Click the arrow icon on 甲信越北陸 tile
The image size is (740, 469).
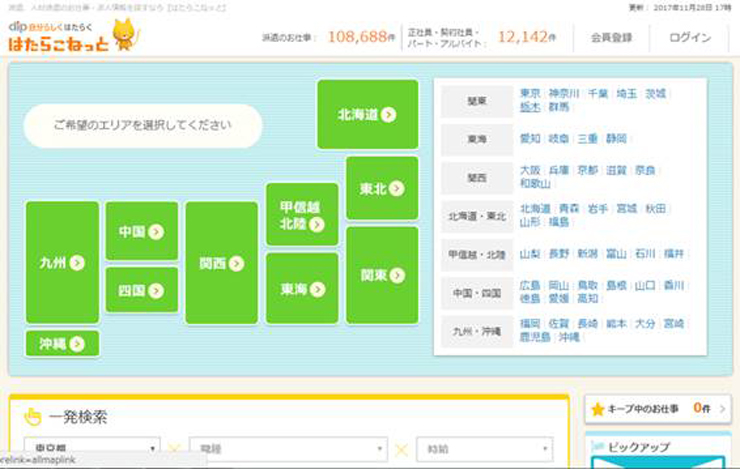click(317, 225)
